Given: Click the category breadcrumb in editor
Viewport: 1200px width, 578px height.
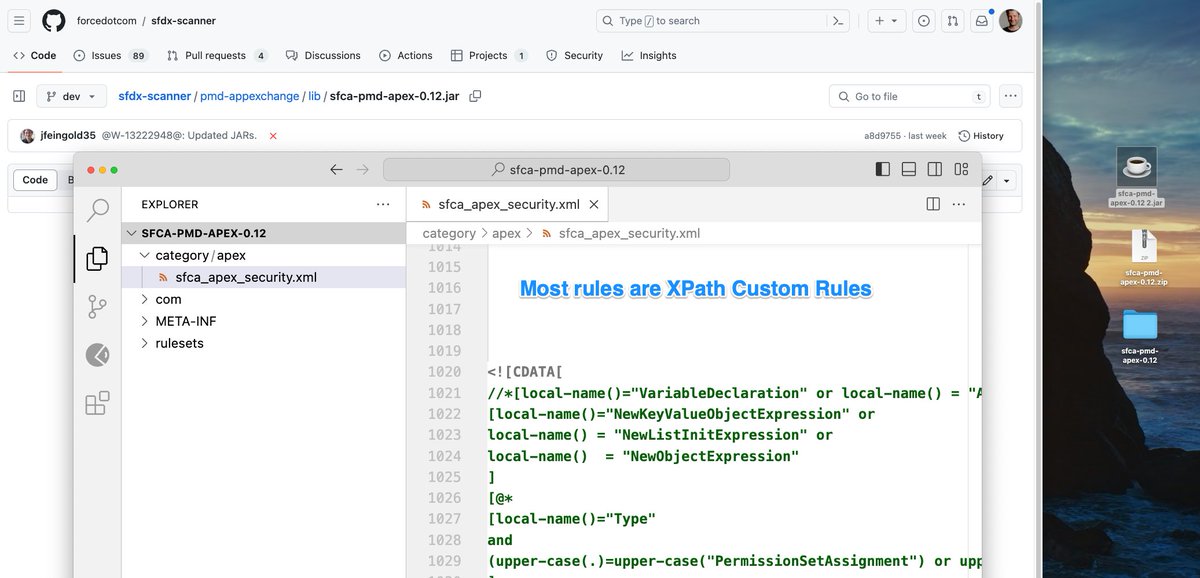Looking at the screenshot, I should tap(449, 233).
